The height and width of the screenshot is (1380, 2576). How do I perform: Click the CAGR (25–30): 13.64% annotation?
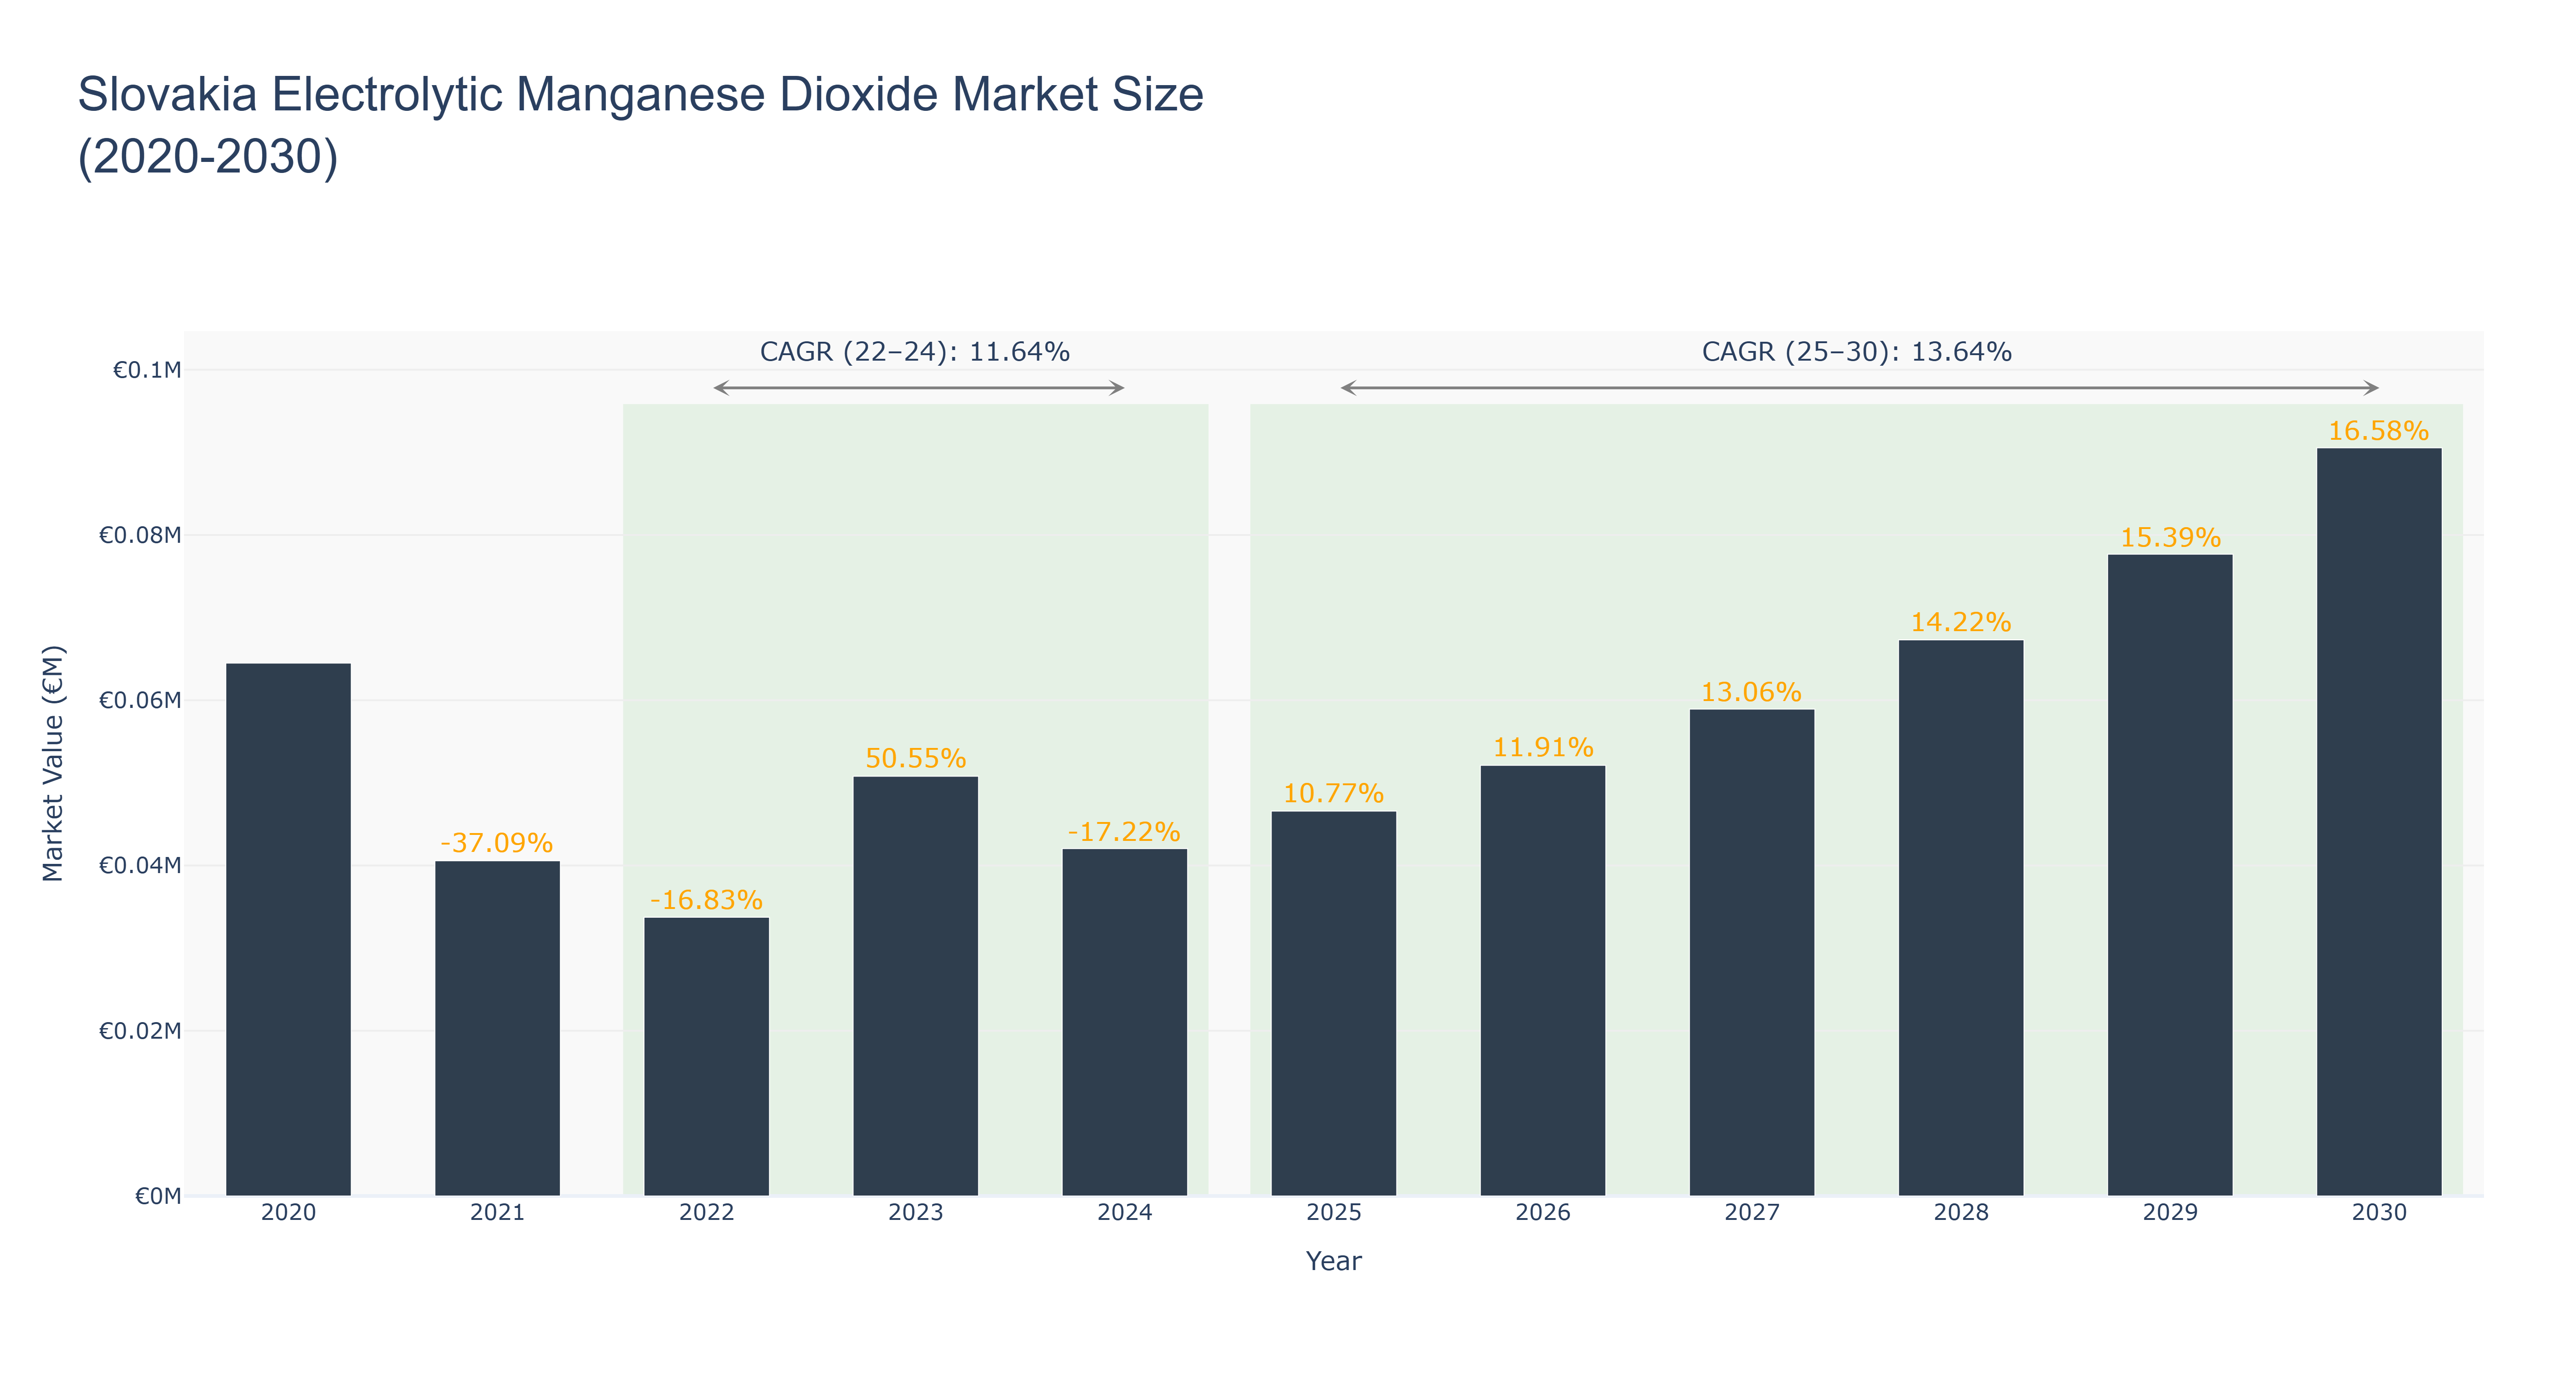tap(1856, 352)
